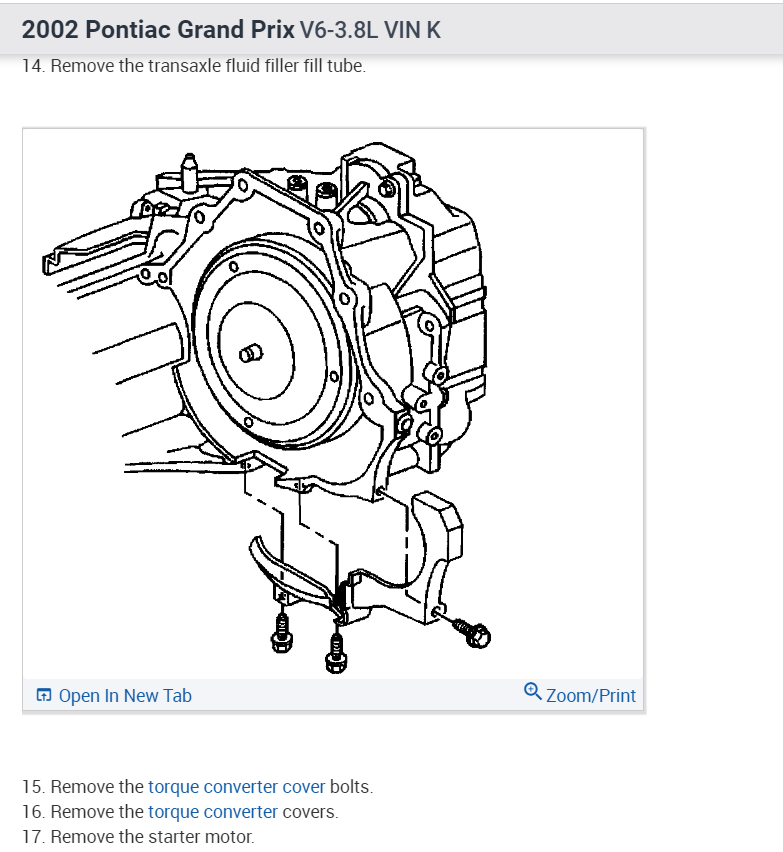Click the word bolts in step 15
The image size is (783, 852).
pyautogui.click(x=351, y=787)
